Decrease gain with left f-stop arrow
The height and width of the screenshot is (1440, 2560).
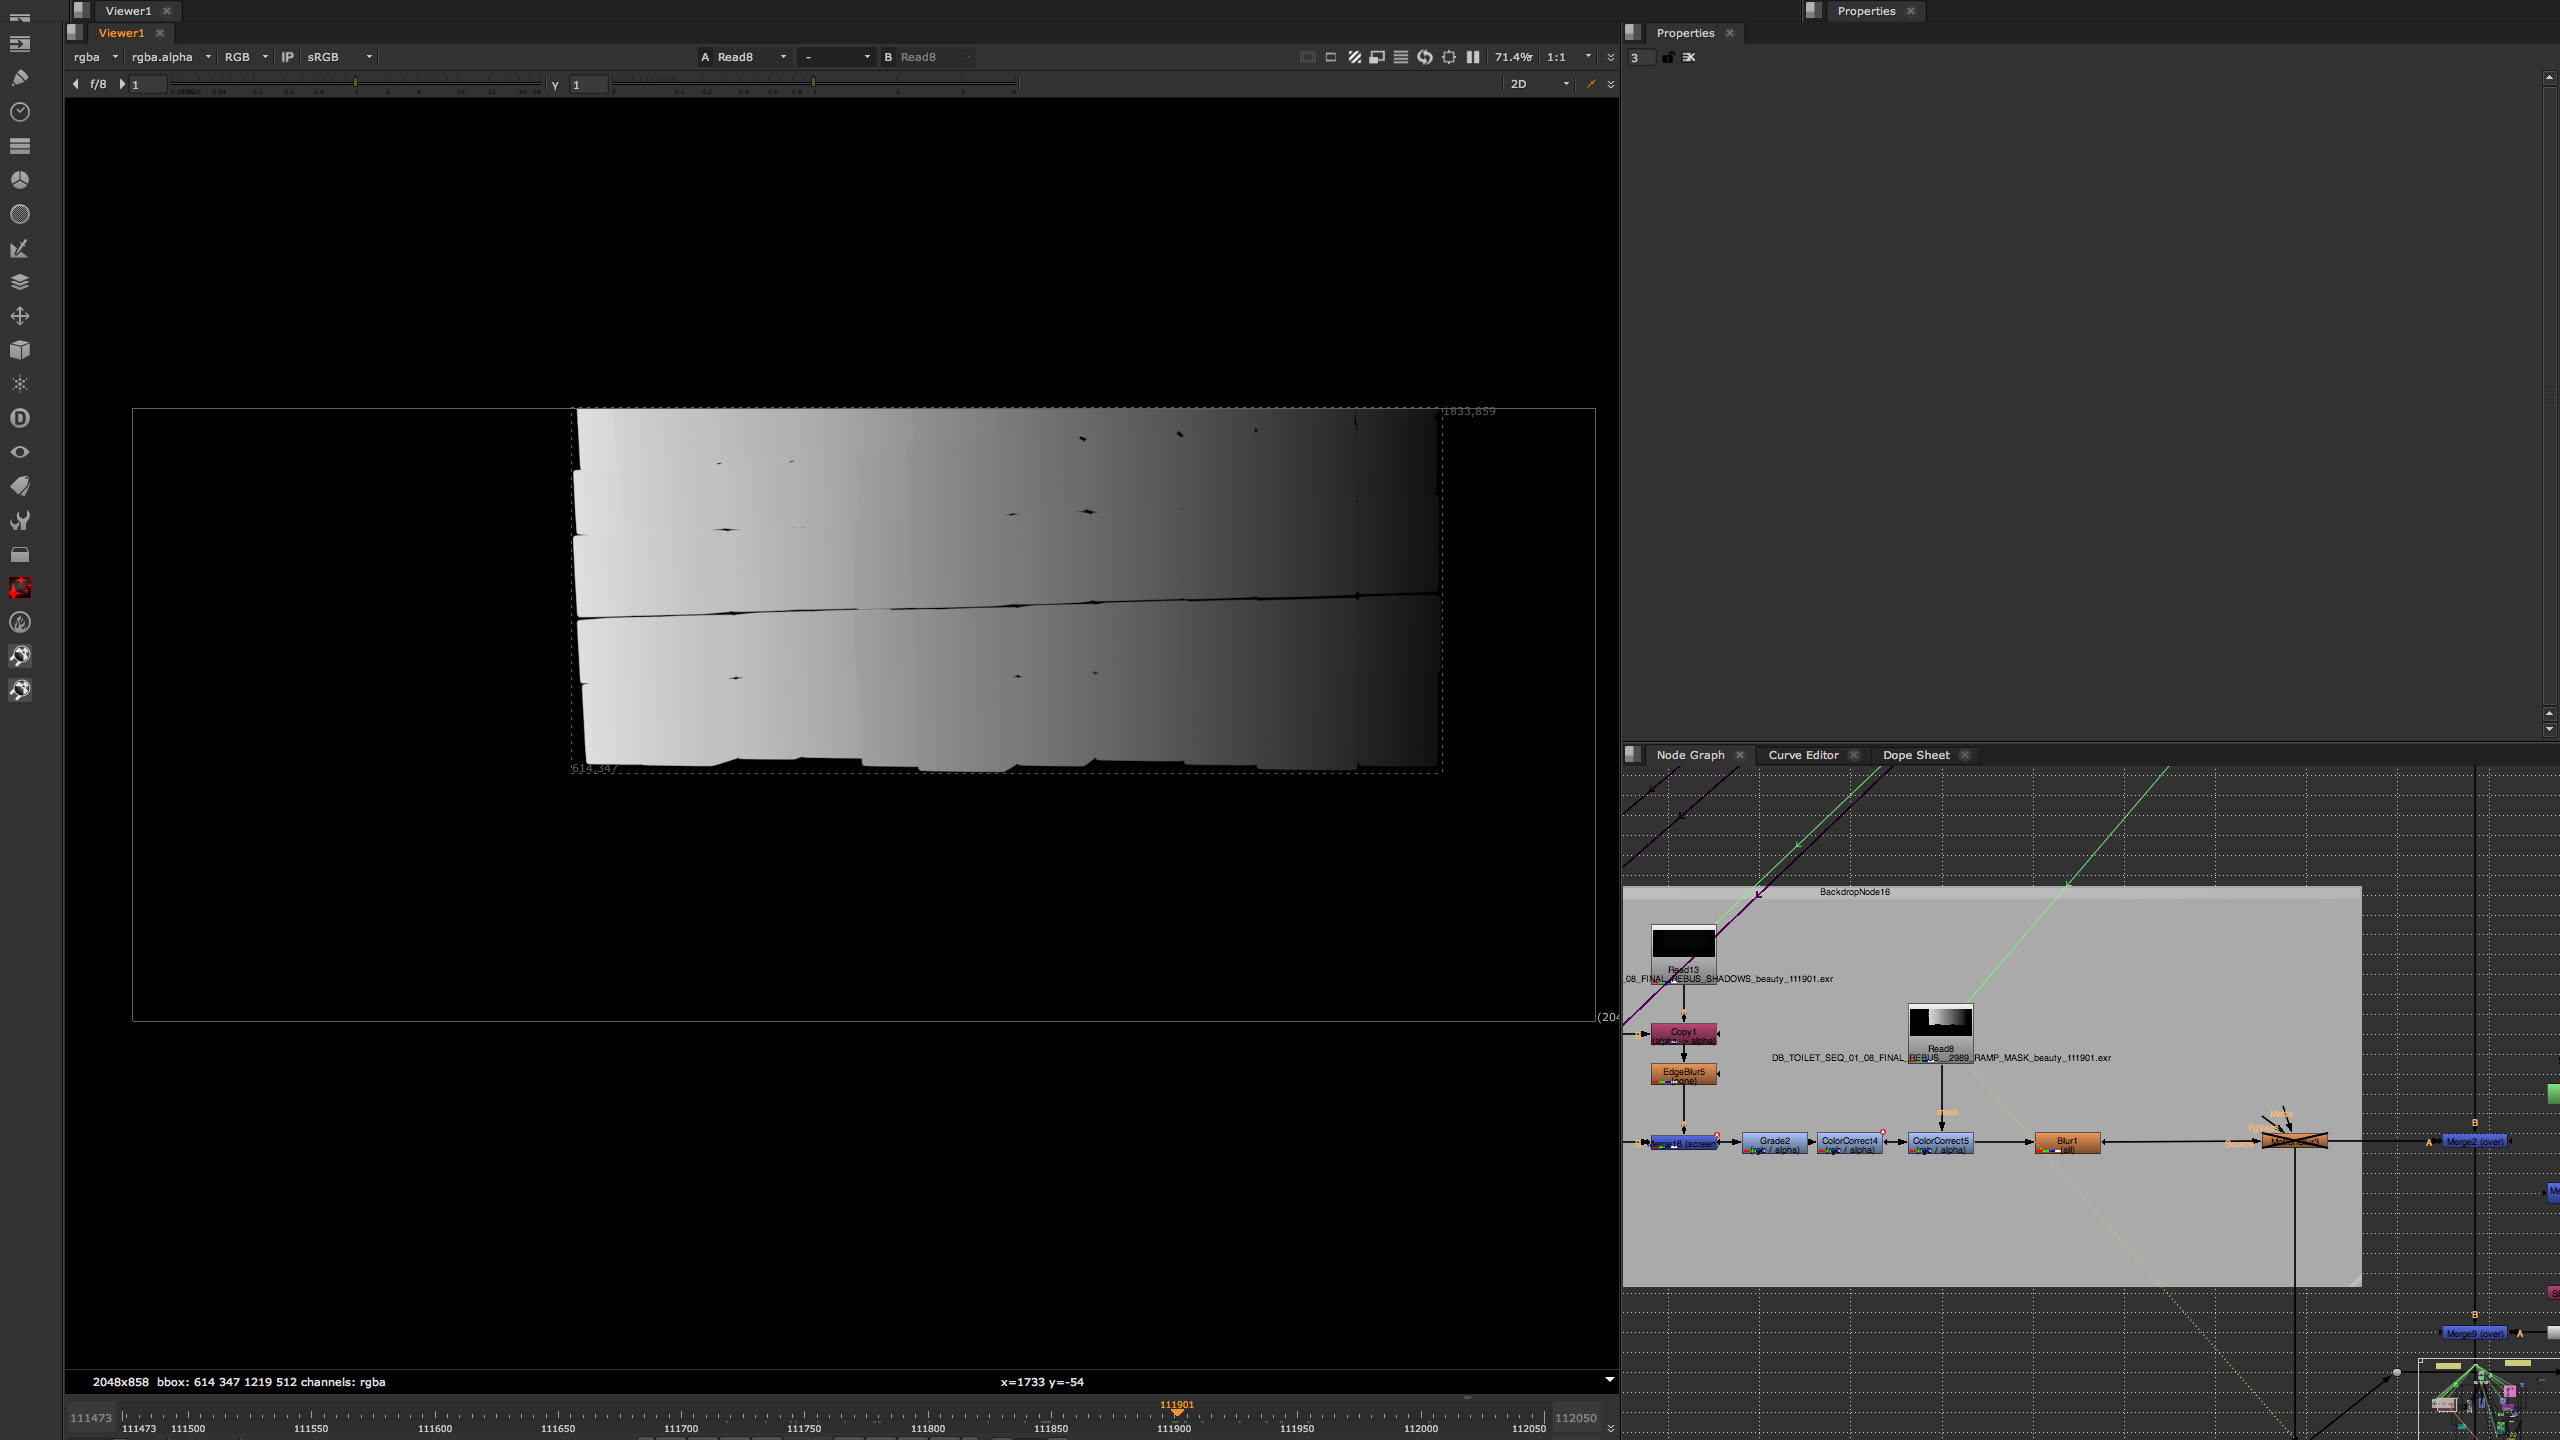(x=76, y=84)
